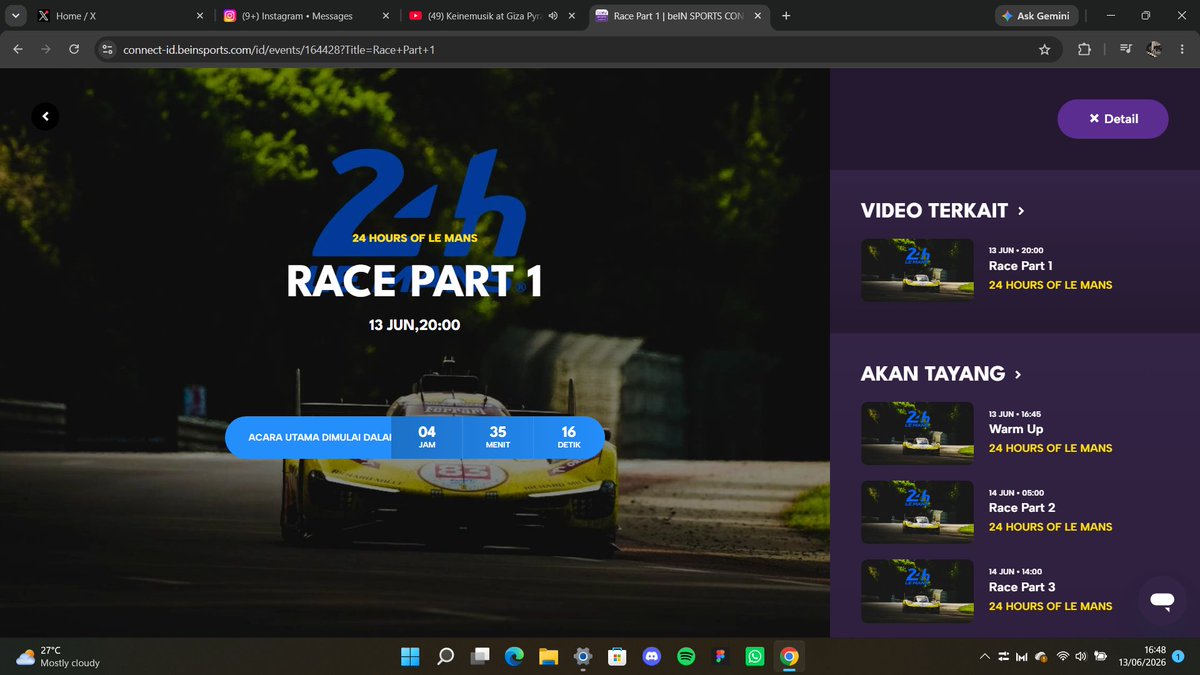Close the Home / X tab
1200x675 pixels.
pos(200,16)
